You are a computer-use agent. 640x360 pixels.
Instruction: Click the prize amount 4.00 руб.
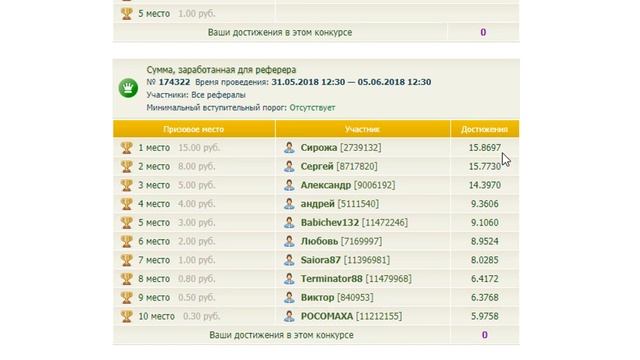pos(196,204)
